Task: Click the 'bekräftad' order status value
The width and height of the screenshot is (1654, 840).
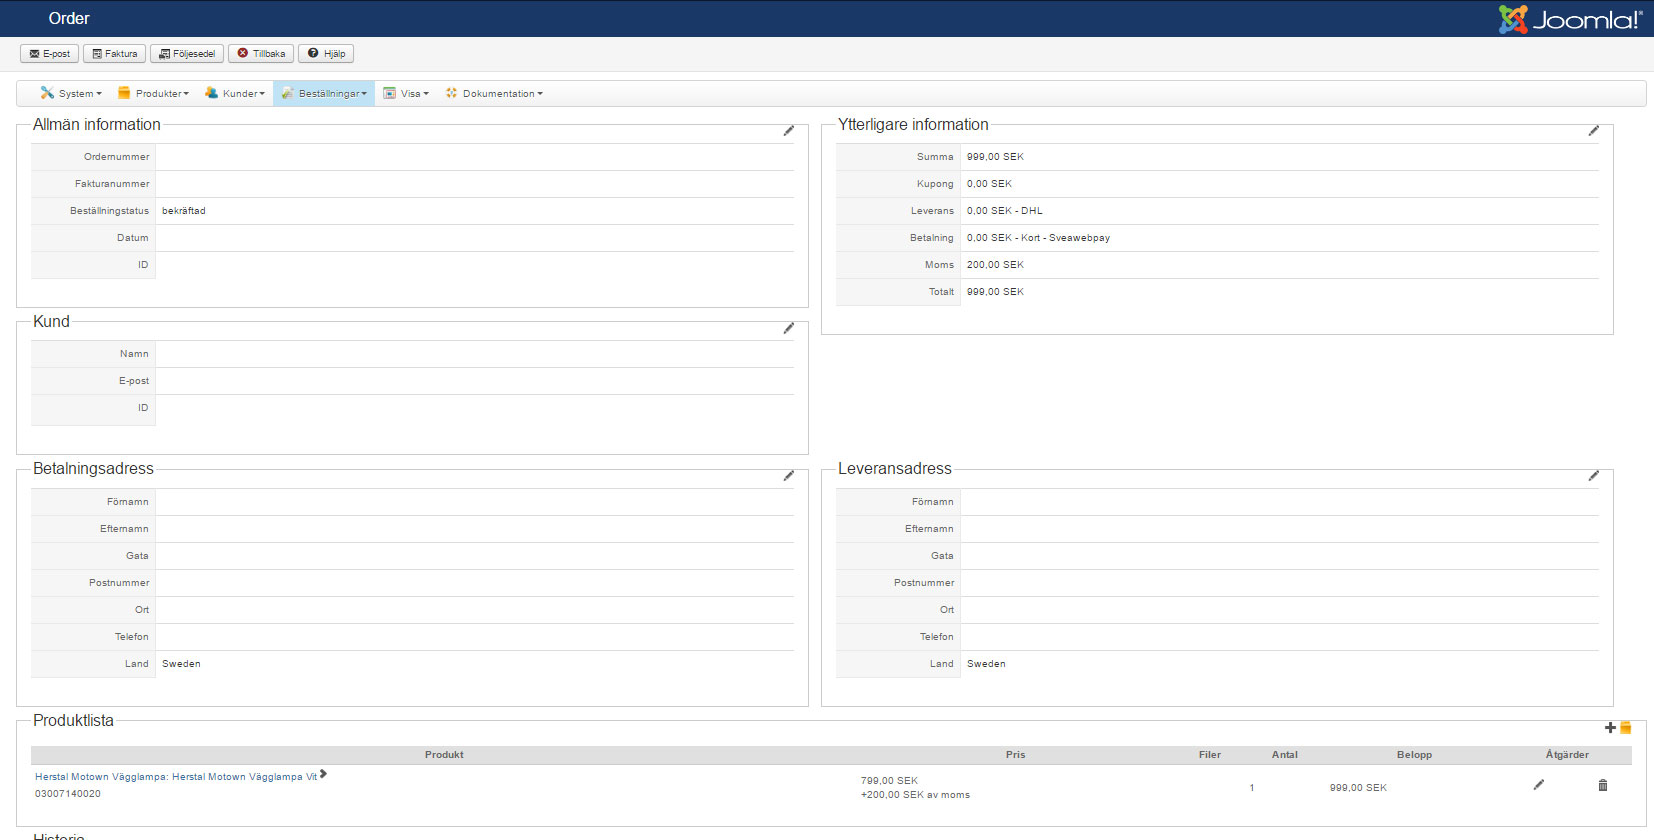Action: [184, 211]
